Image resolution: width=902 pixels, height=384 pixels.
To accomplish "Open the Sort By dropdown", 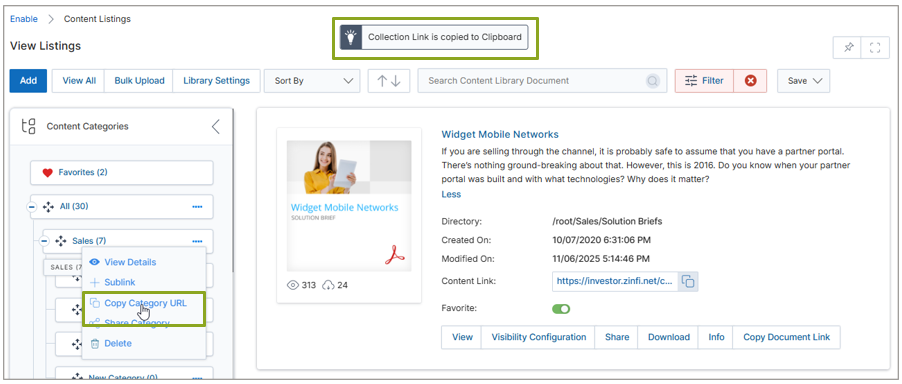I will pyautogui.click(x=312, y=81).
